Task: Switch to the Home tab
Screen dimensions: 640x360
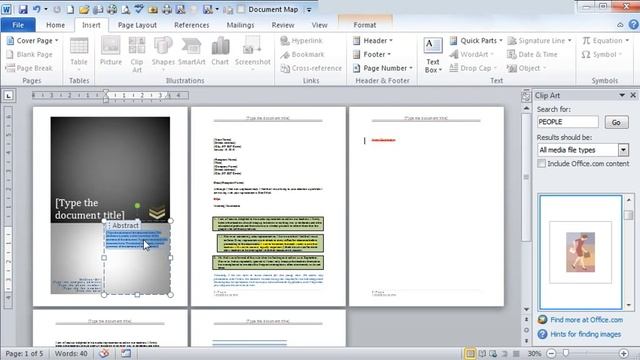Action: [56, 25]
